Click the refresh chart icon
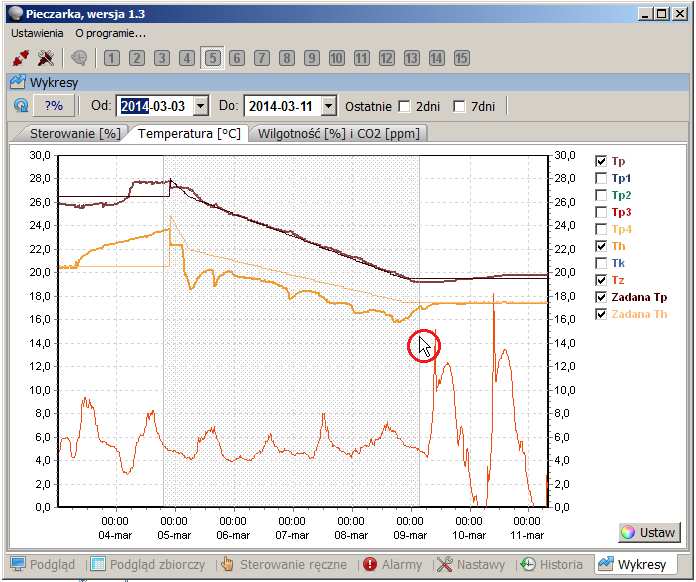Image resolution: width=696 pixels, height=582 pixels. click(21, 106)
